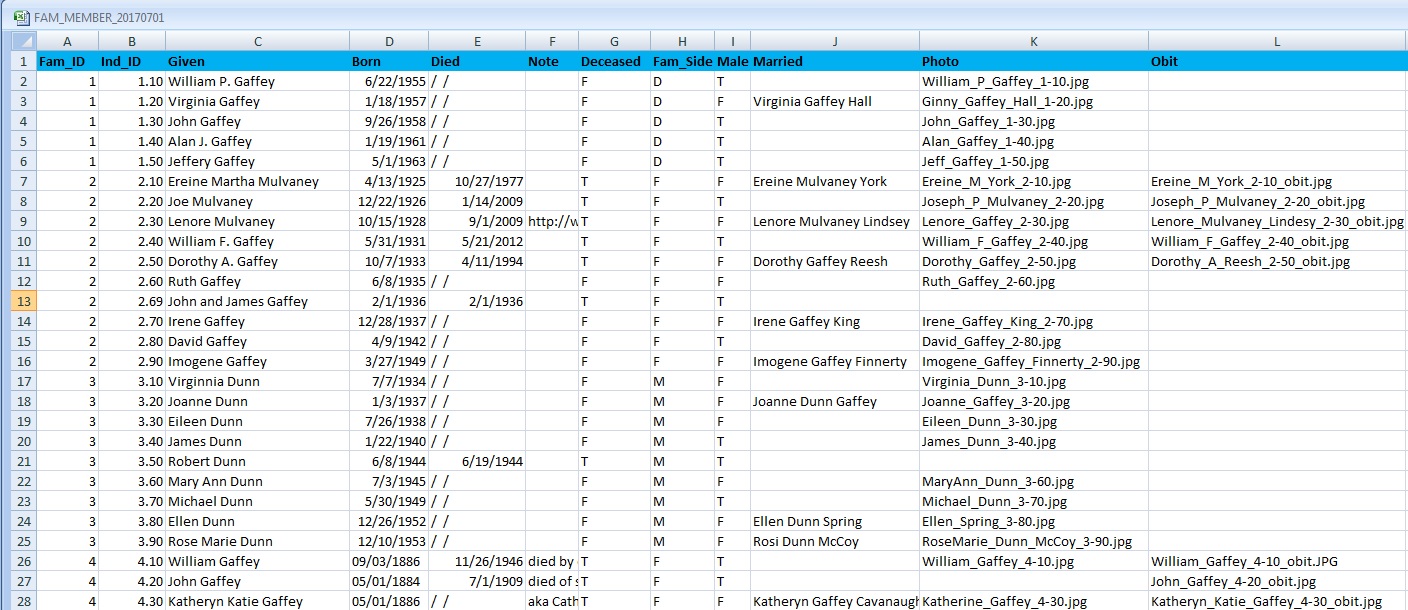The image size is (1408, 610).
Task: Click the Excel workbook icon beside FAM_MEMBER_20170701
Action: (x=22, y=17)
